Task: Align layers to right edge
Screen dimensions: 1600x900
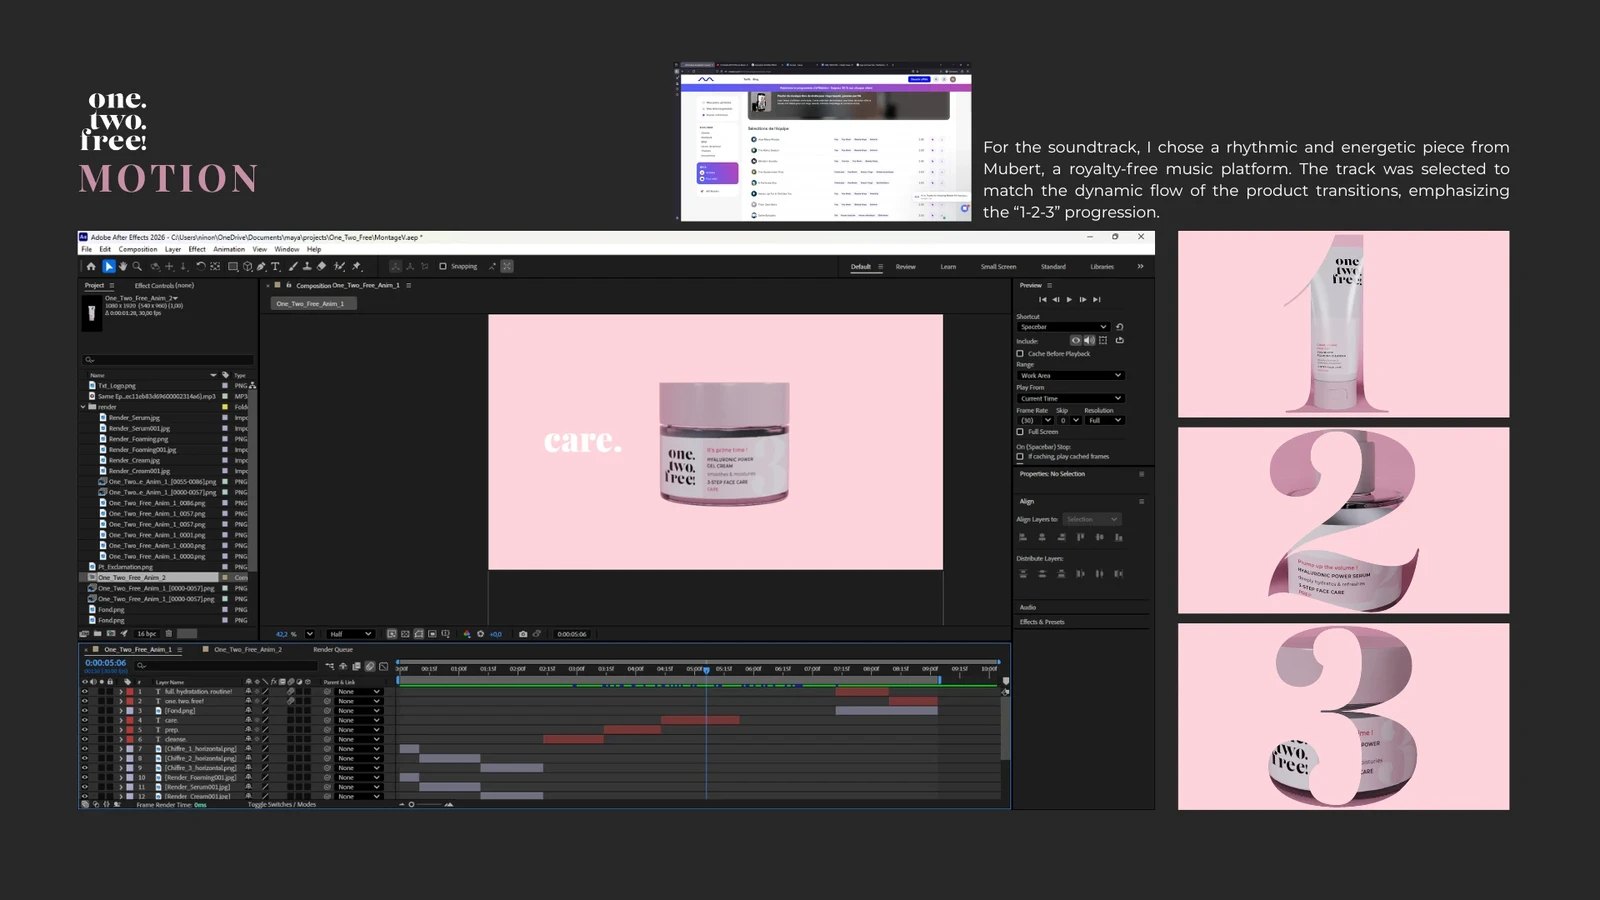Action: pyautogui.click(x=1061, y=537)
